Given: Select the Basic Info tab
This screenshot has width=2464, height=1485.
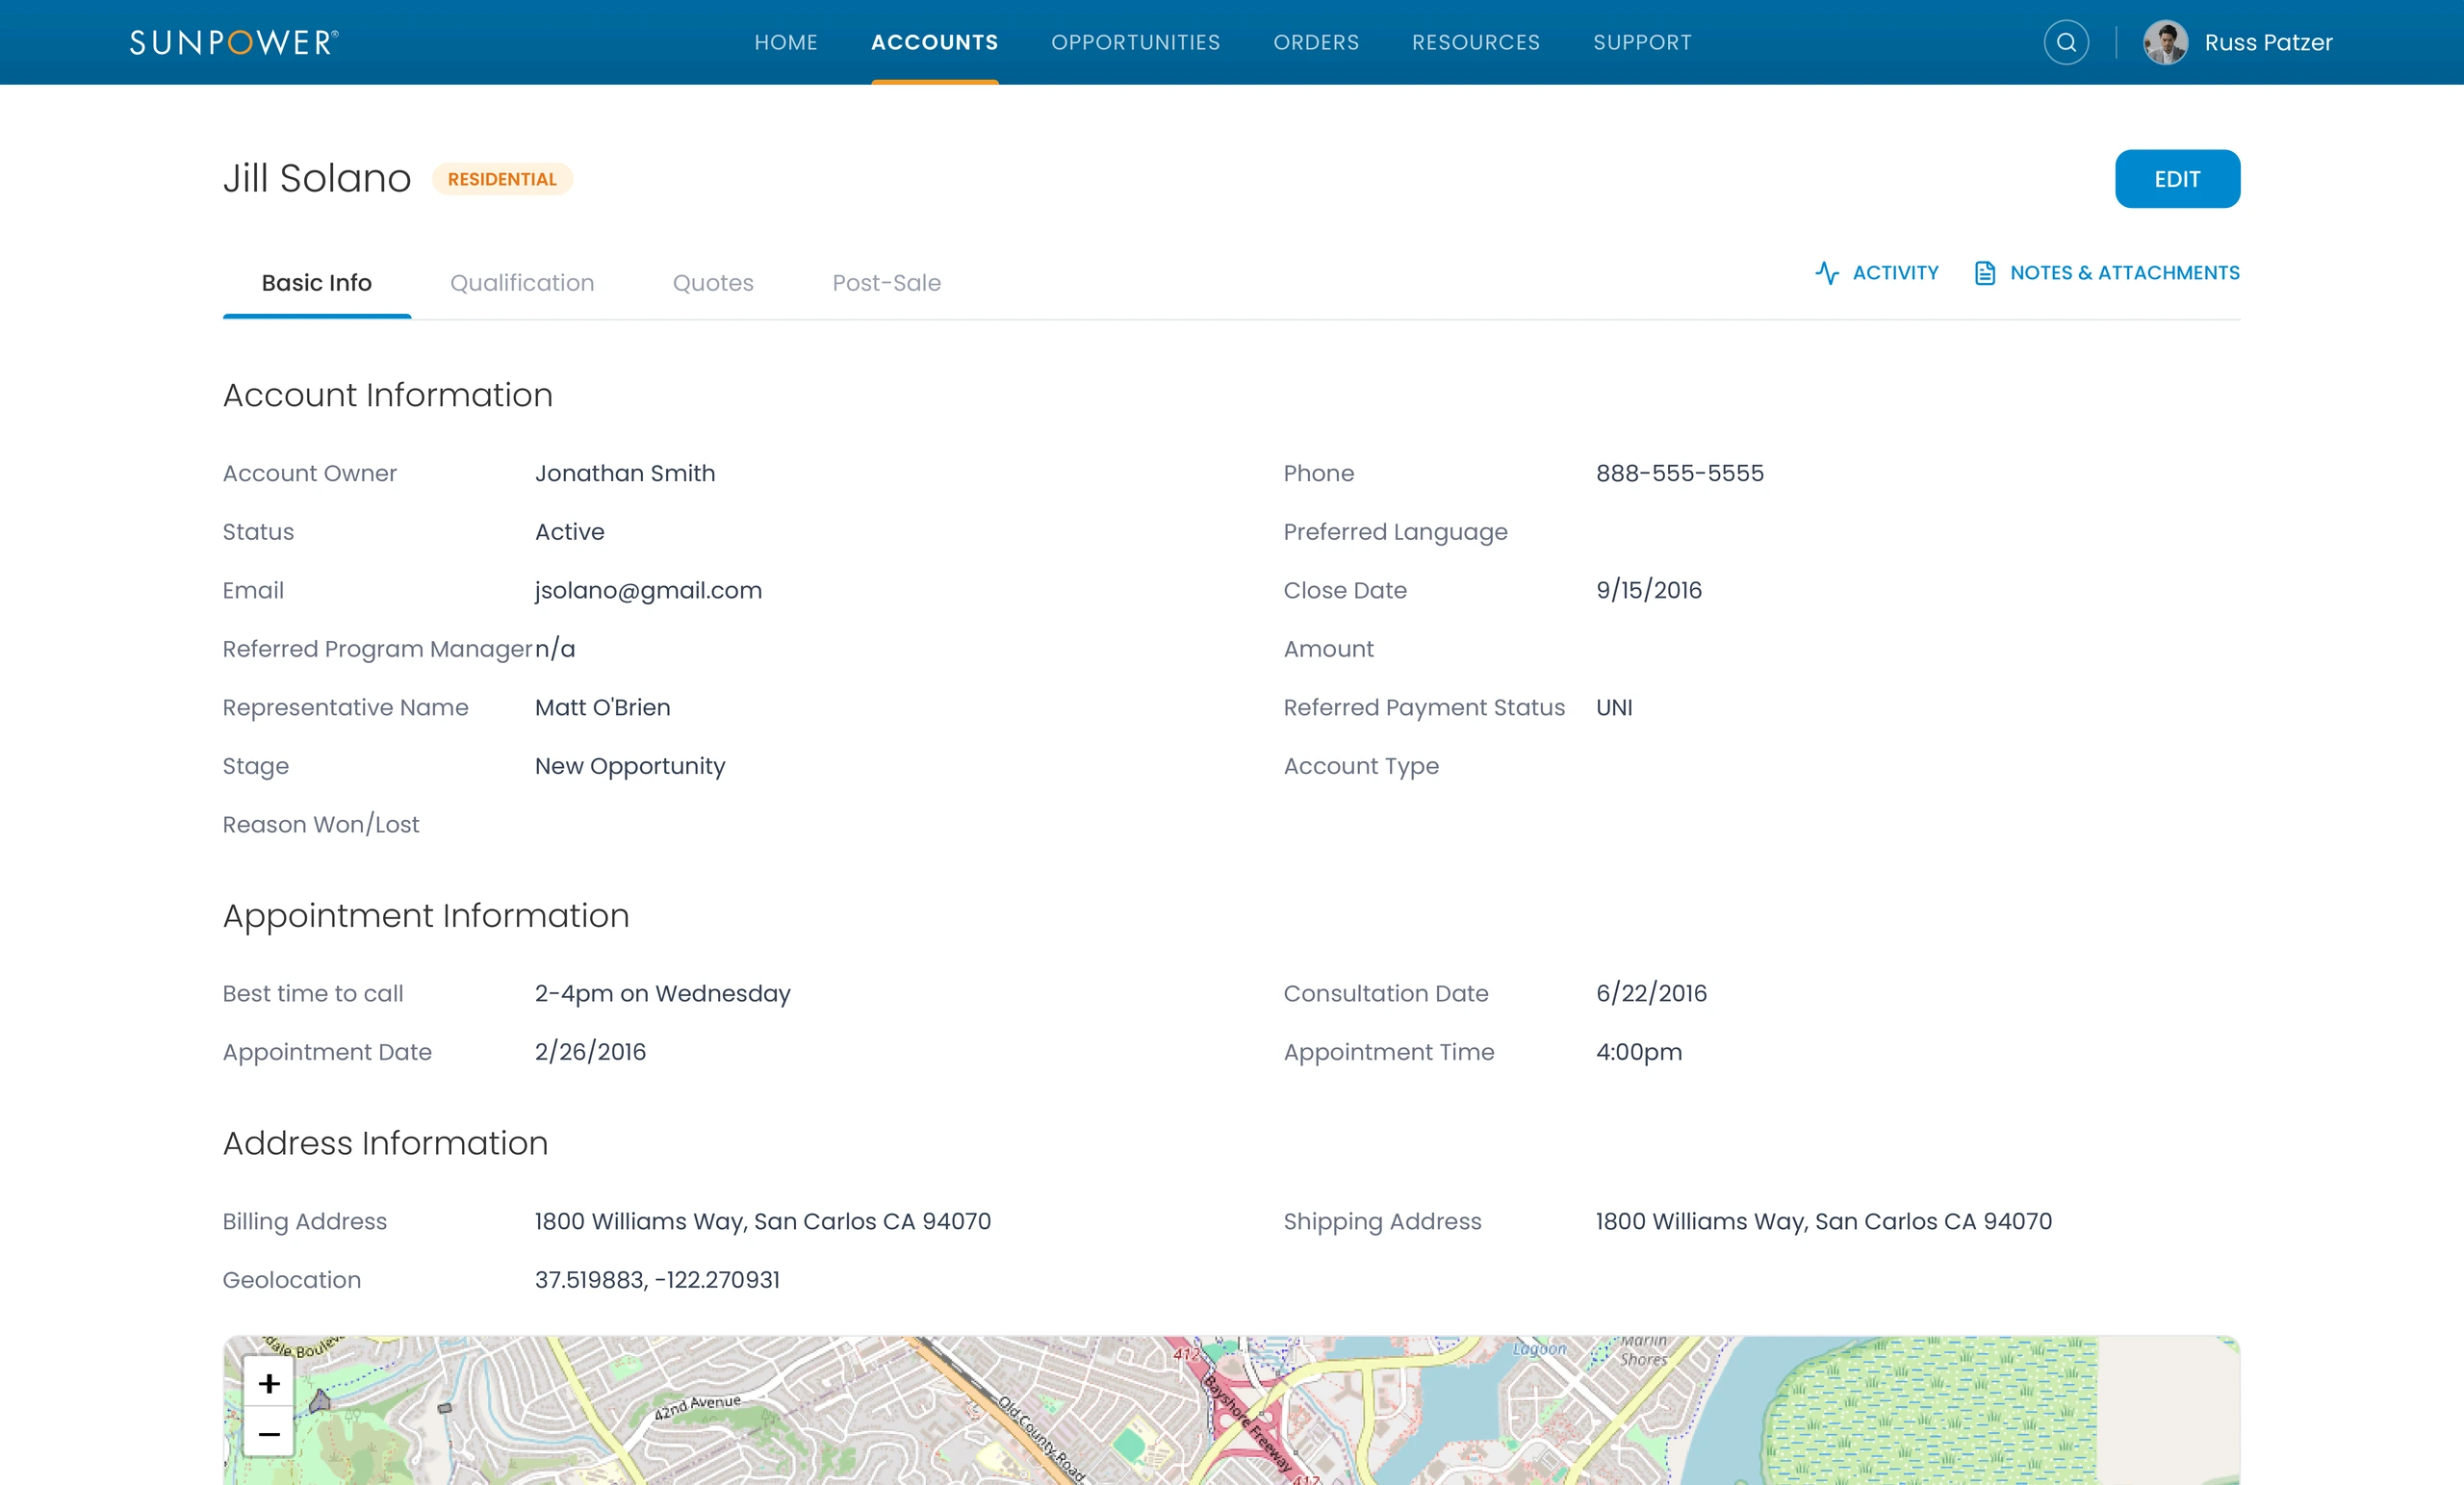Looking at the screenshot, I should click(317, 283).
